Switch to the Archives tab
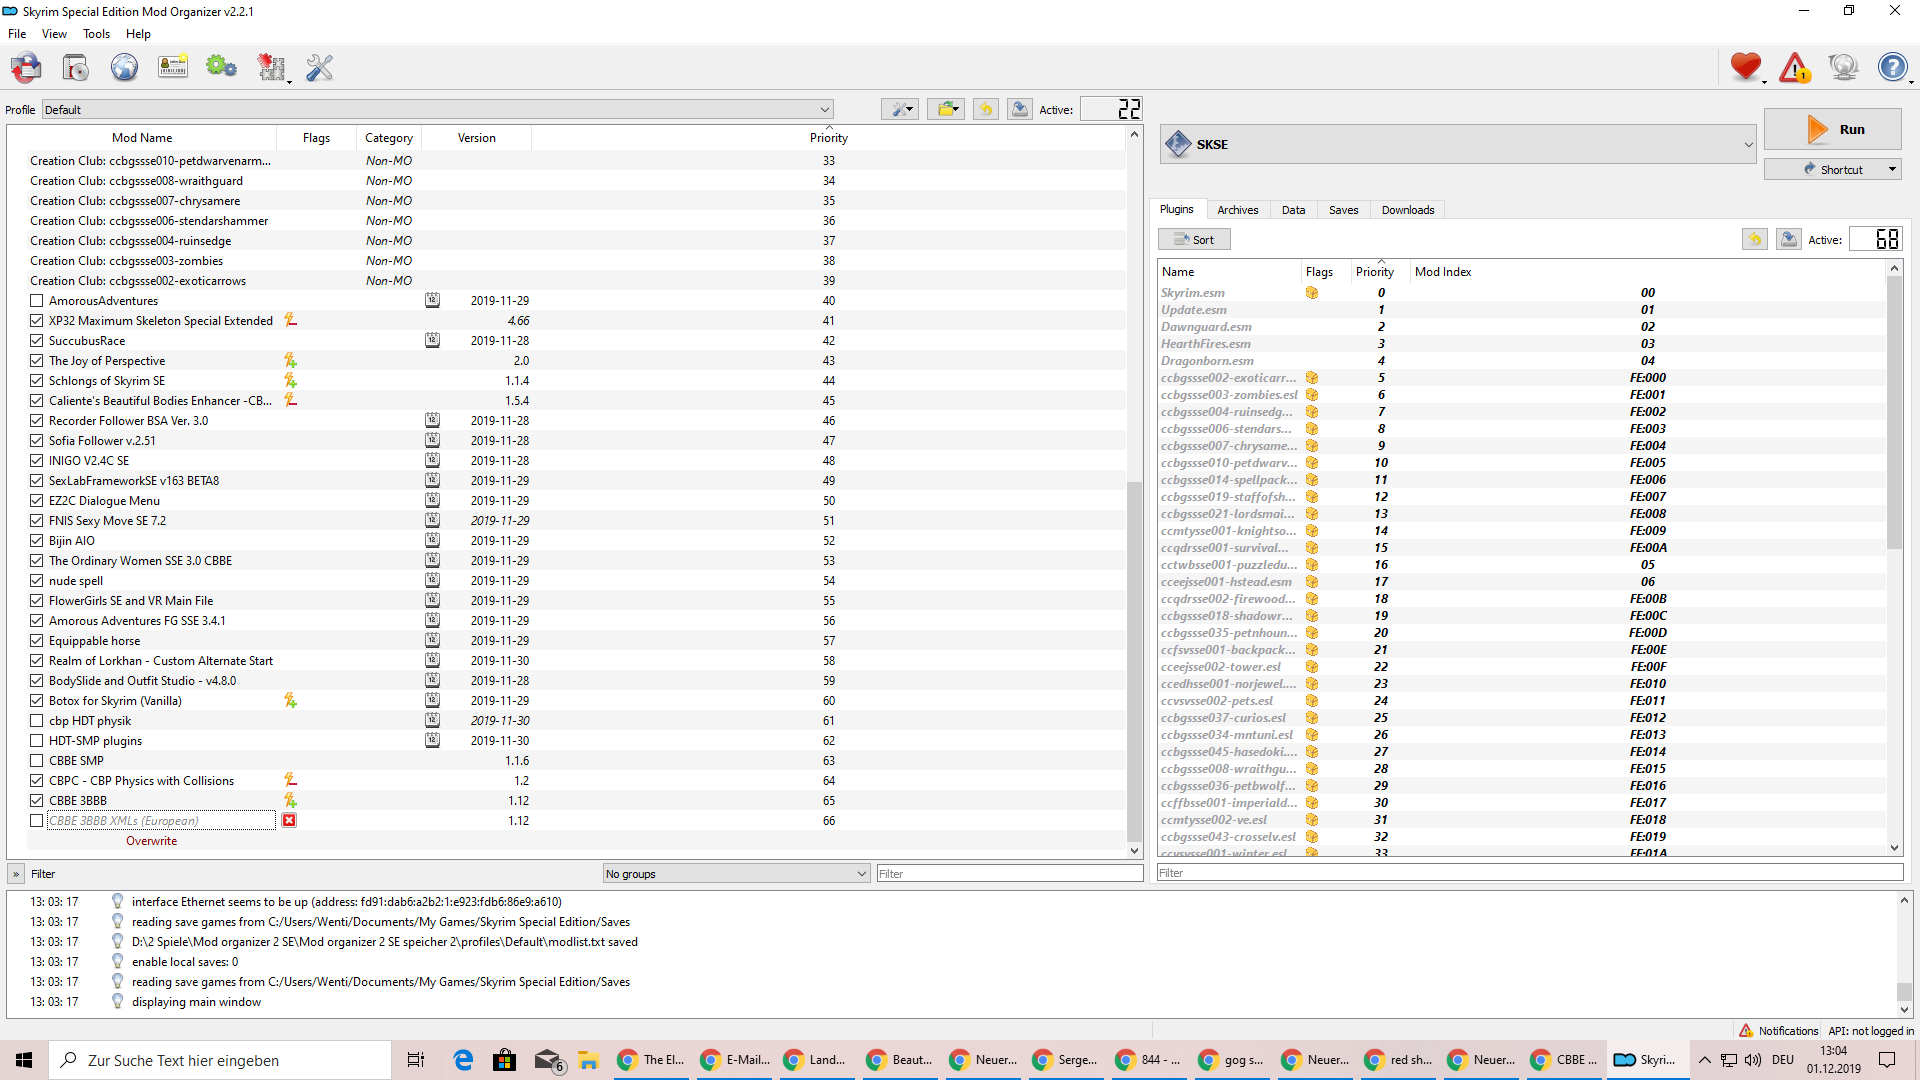The height and width of the screenshot is (1080, 1920). pos(1237,210)
